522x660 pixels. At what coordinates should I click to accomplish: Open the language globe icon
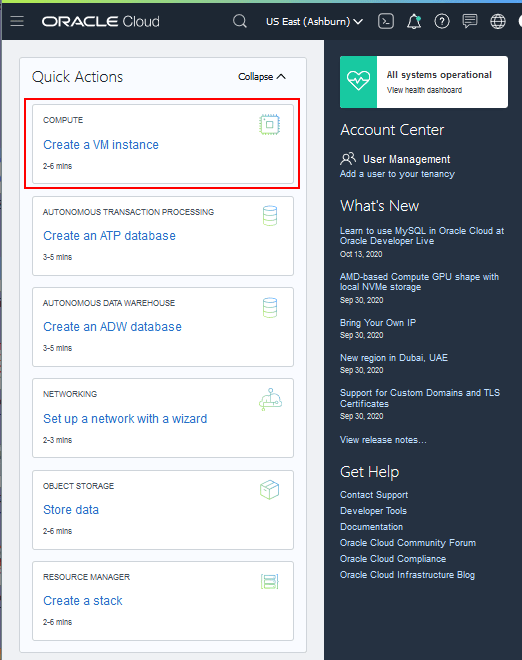pos(498,21)
